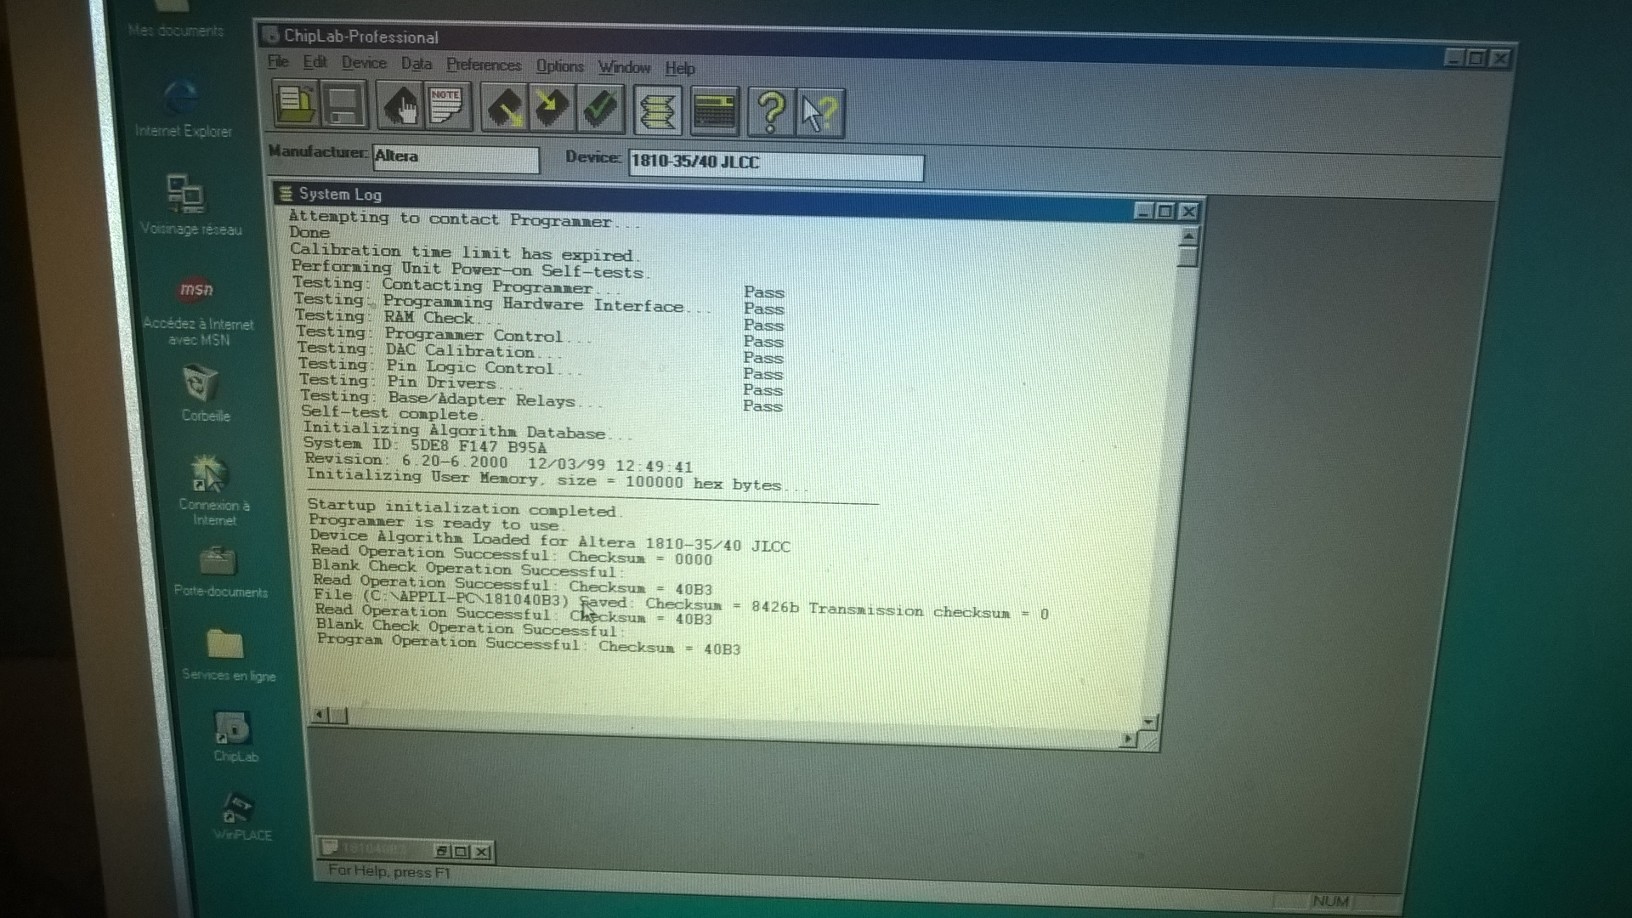Click the 'Programmer is ready to use' line
1632x918 pixels.
[x=437, y=522]
